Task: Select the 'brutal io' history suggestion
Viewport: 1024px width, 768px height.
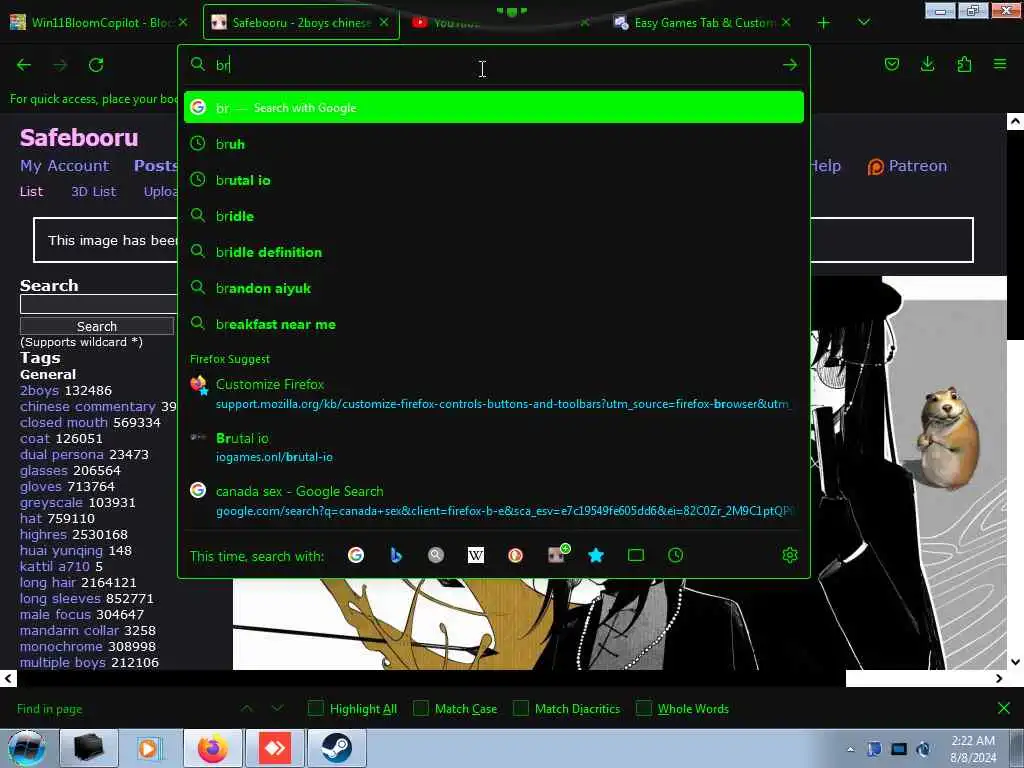Action: [x=494, y=180]
